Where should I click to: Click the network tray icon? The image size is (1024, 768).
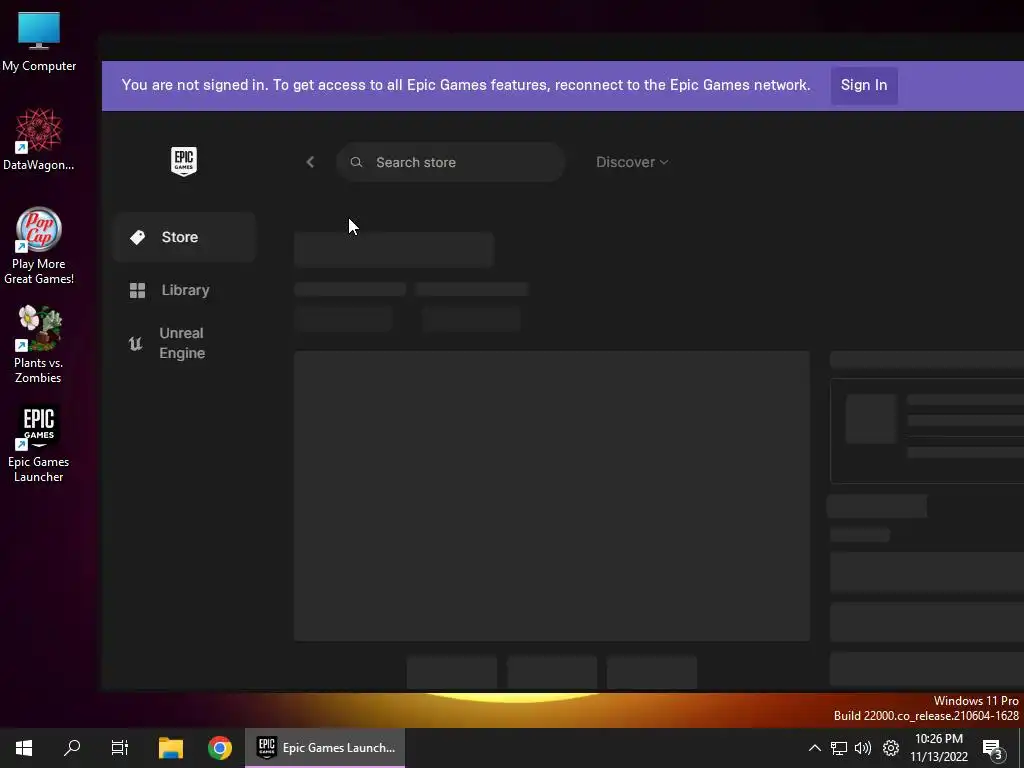pos(839,748)
